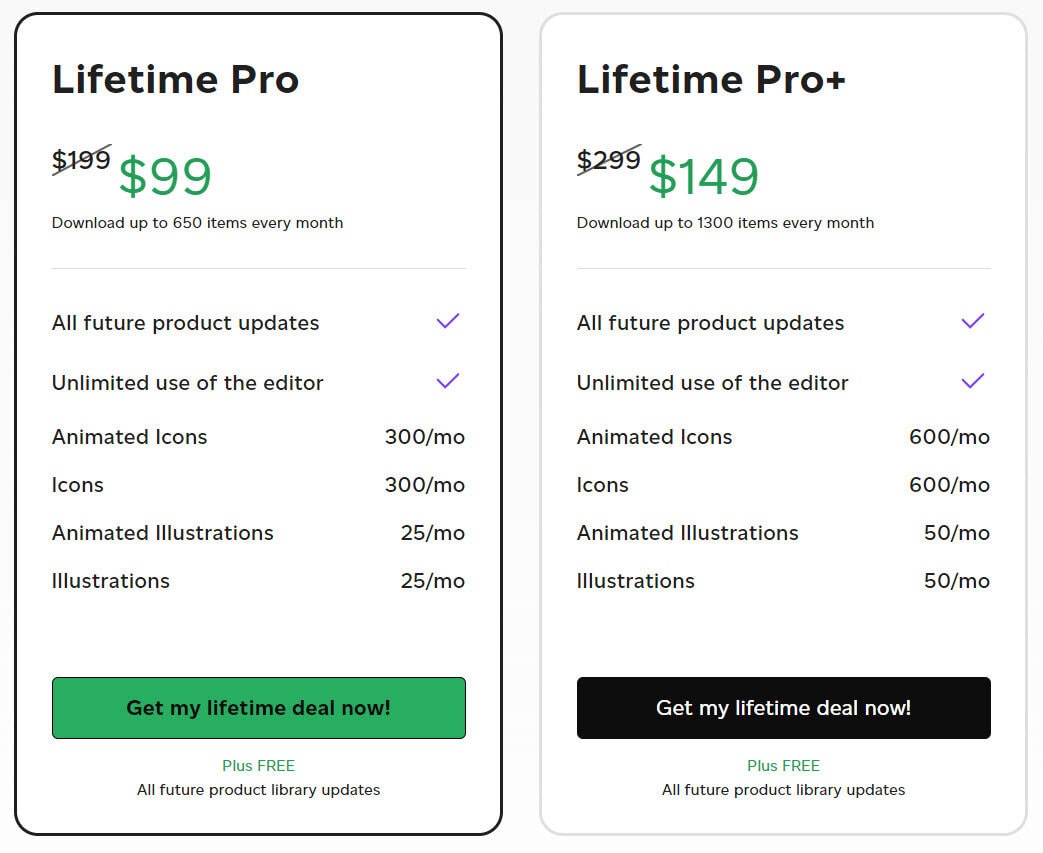Click Animated Icons 600/mo value
Screen dimensions: 1043x853
949,437
